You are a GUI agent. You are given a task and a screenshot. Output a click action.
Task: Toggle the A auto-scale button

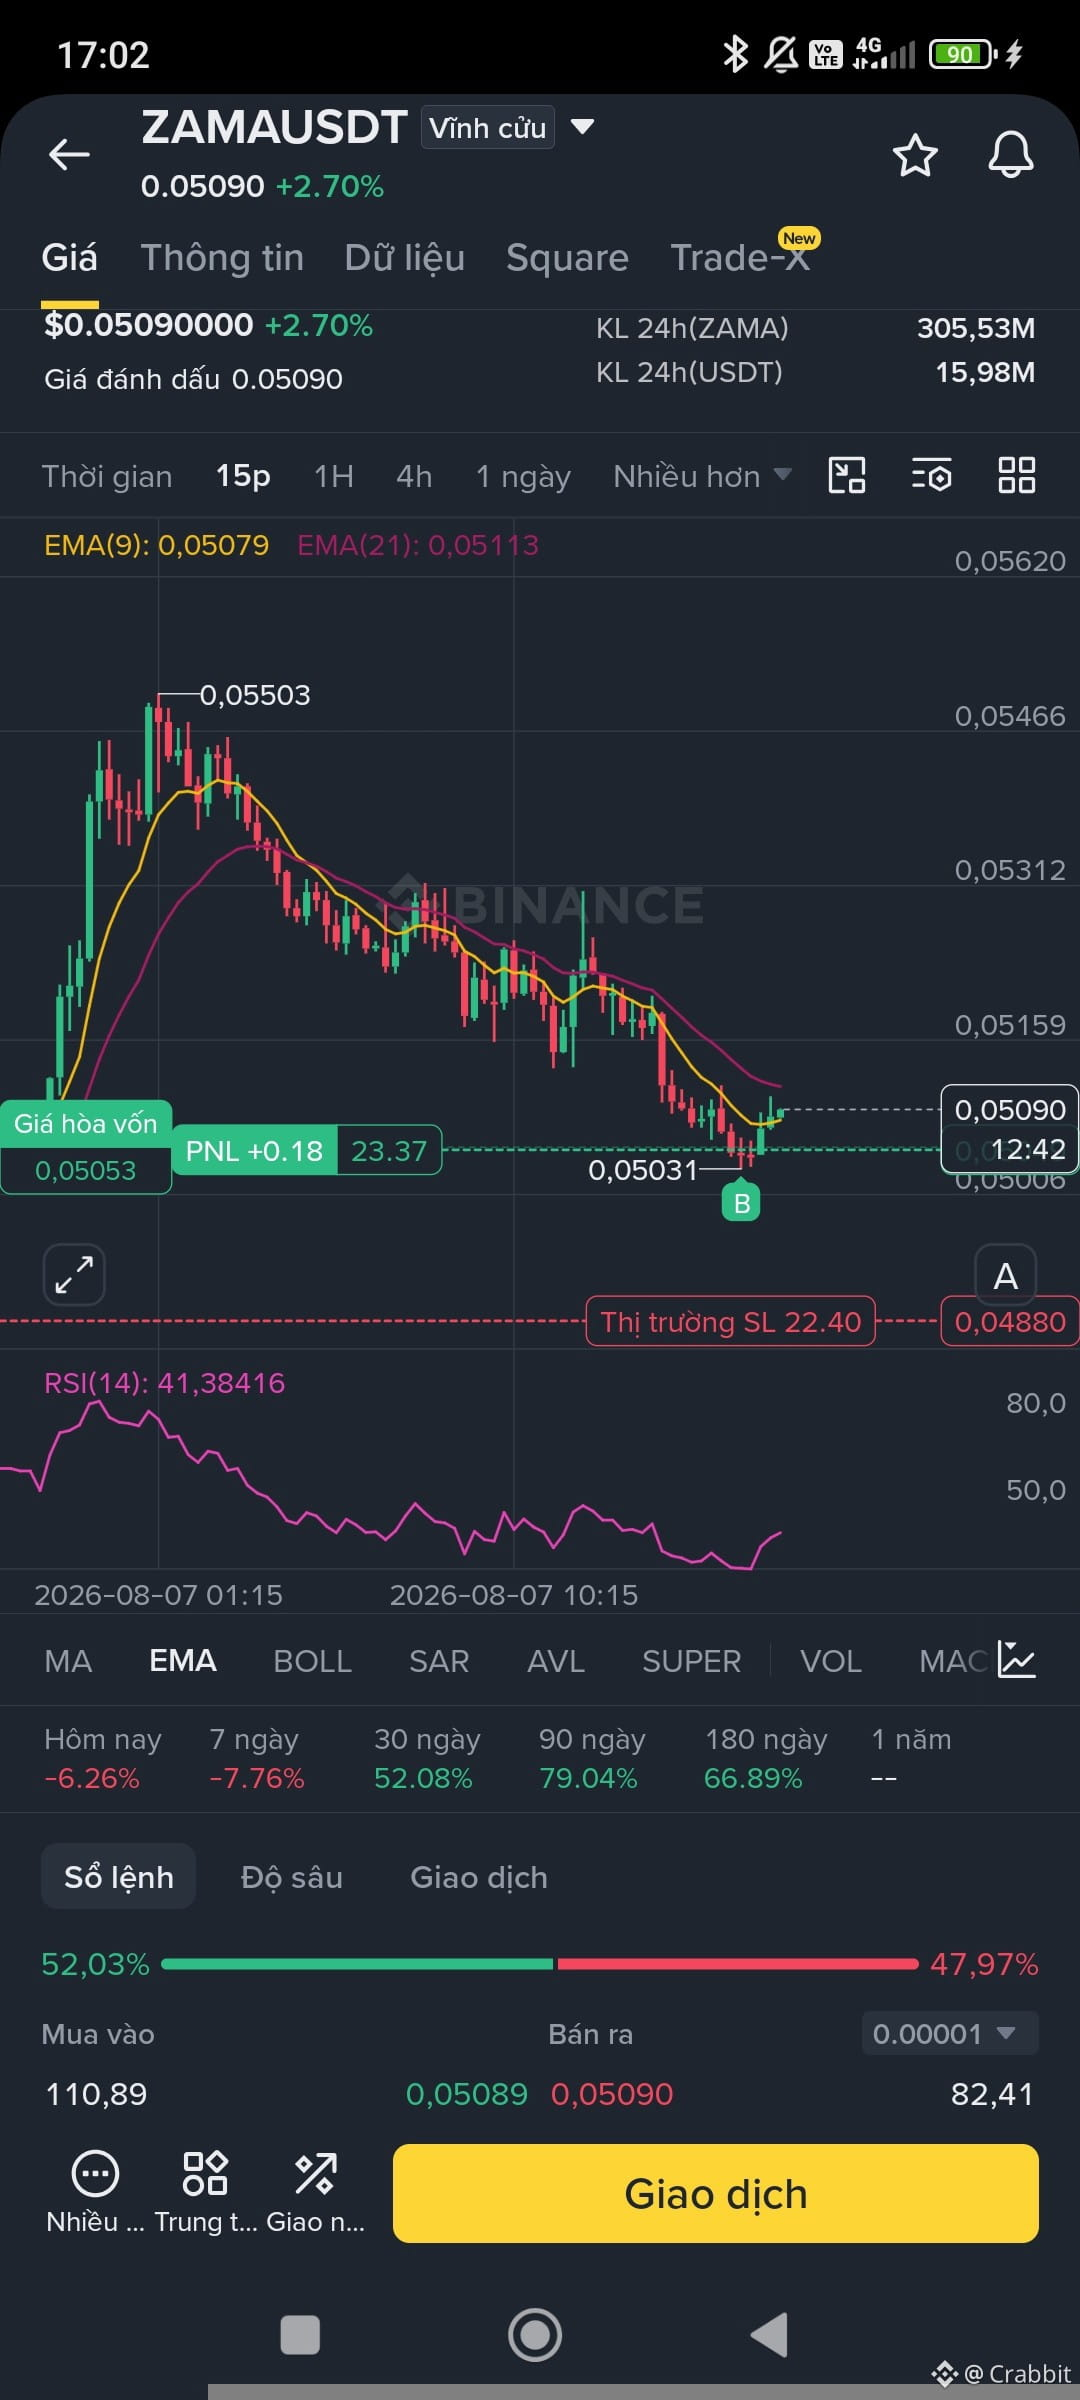click(1006, 1276)
